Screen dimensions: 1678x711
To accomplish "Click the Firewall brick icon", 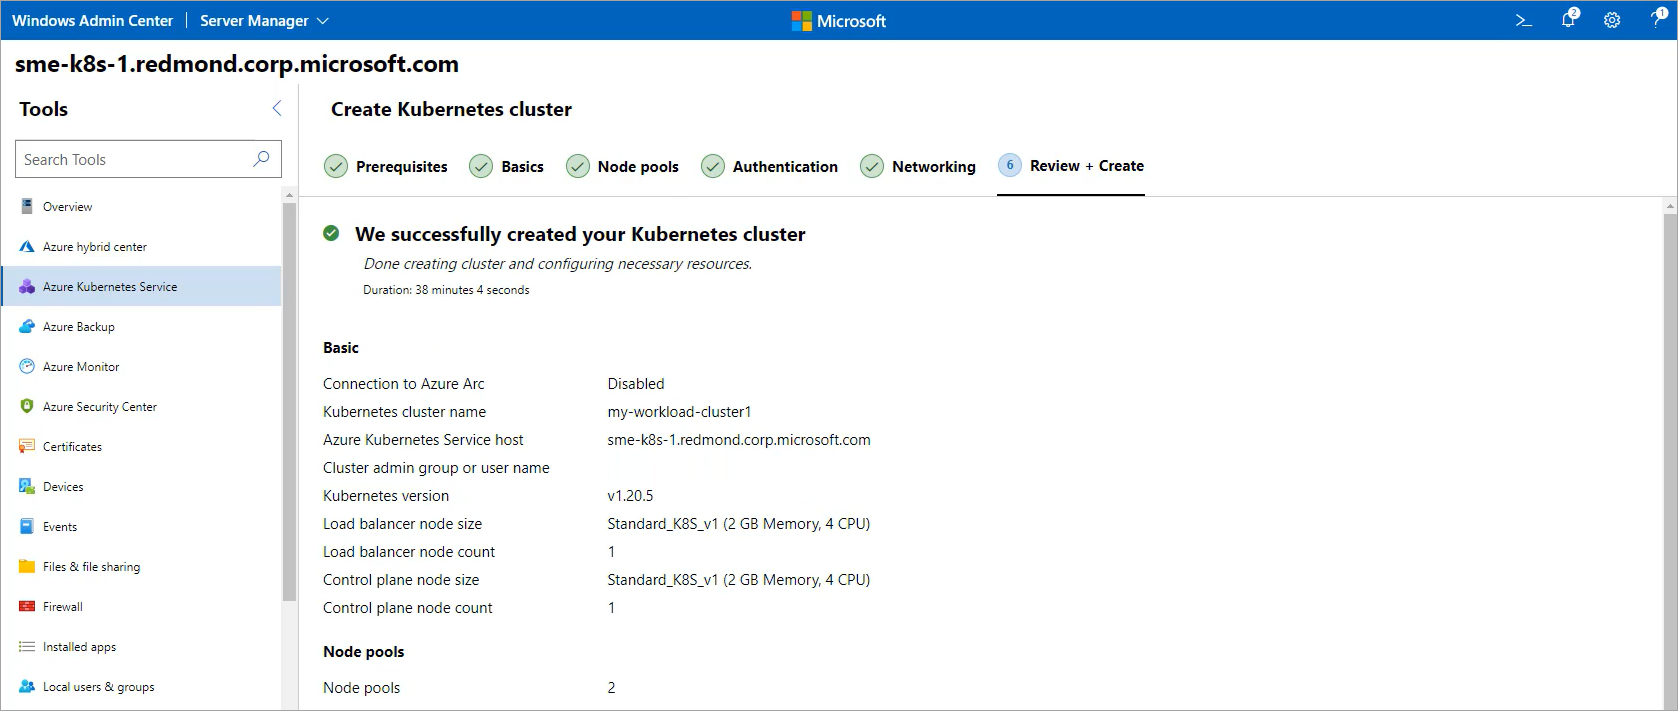I will click(27, 606).
